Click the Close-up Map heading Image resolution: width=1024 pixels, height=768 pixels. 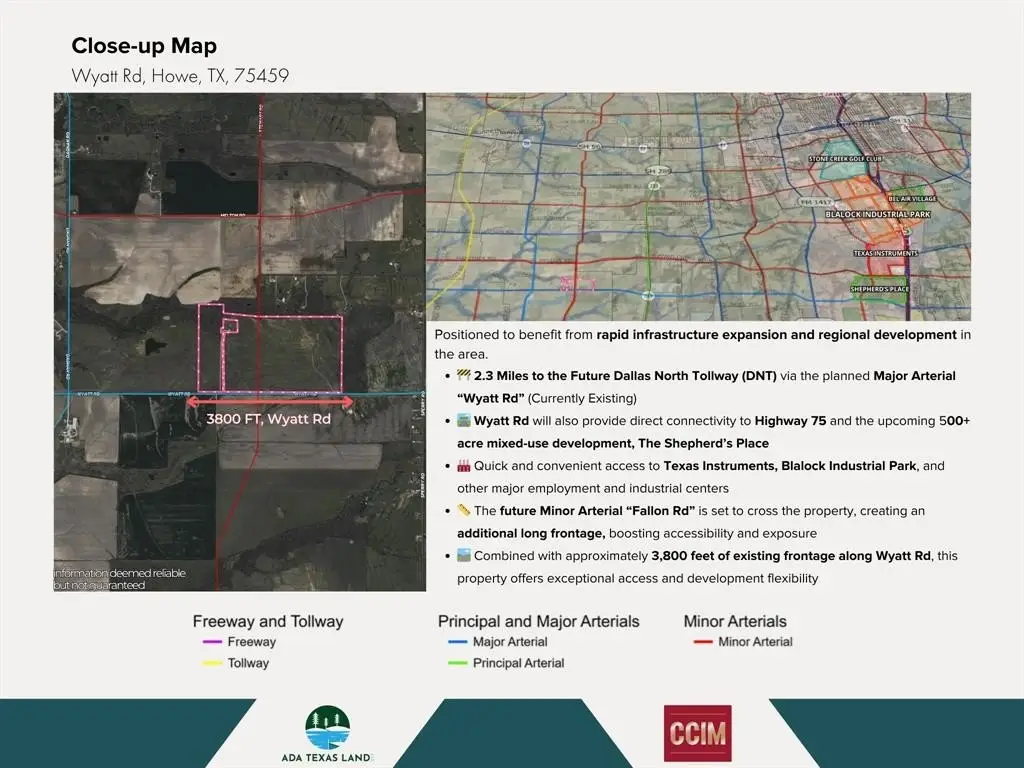[144, 46]
